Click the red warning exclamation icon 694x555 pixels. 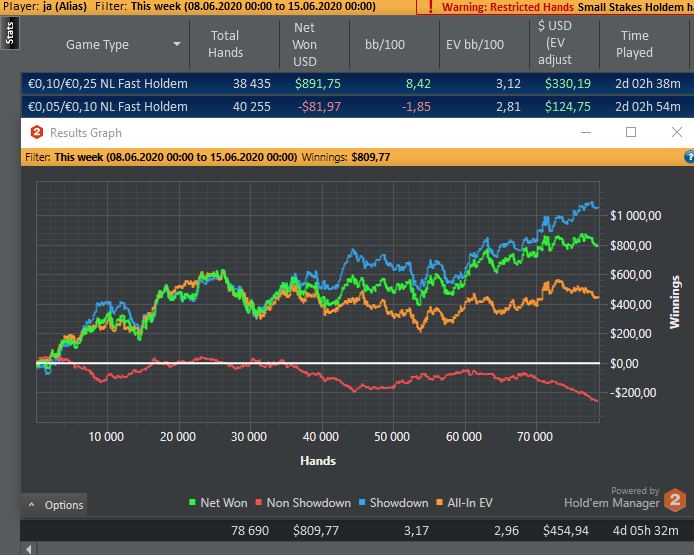click(430, 7)
